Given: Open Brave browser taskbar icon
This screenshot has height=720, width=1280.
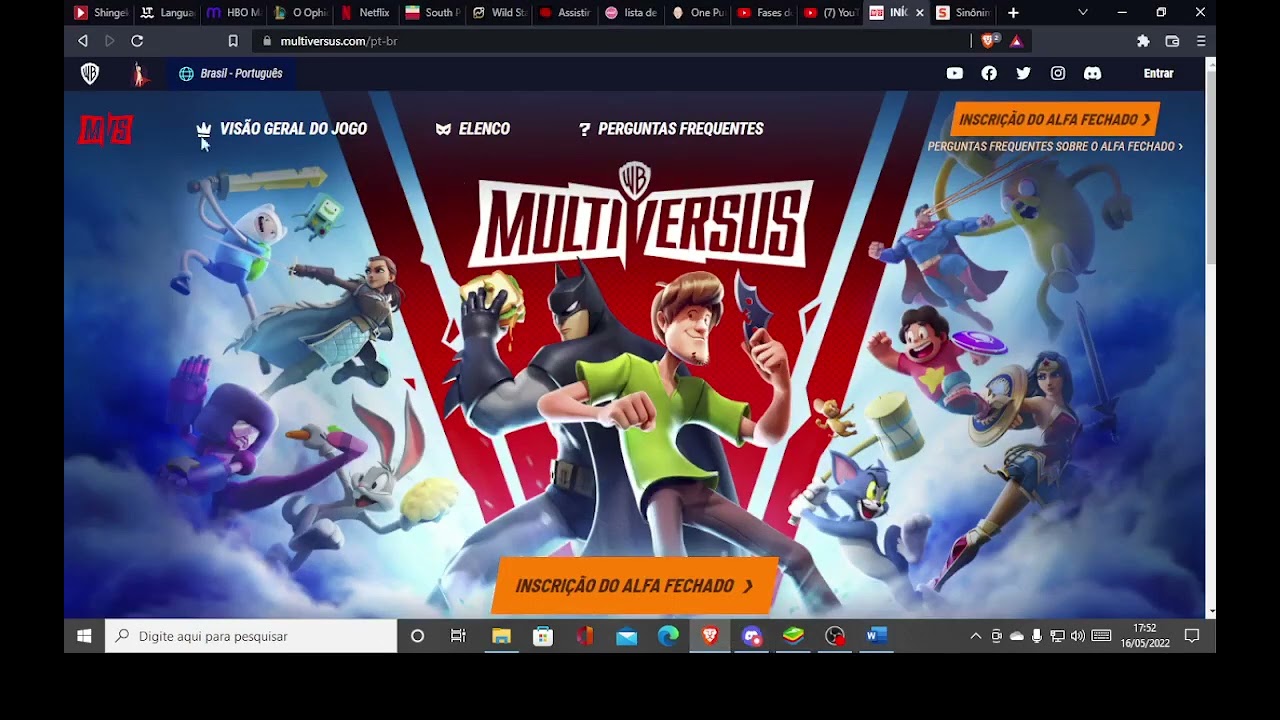Looking at the screenshot, I should pyautogui.click(x=710, y=636).
